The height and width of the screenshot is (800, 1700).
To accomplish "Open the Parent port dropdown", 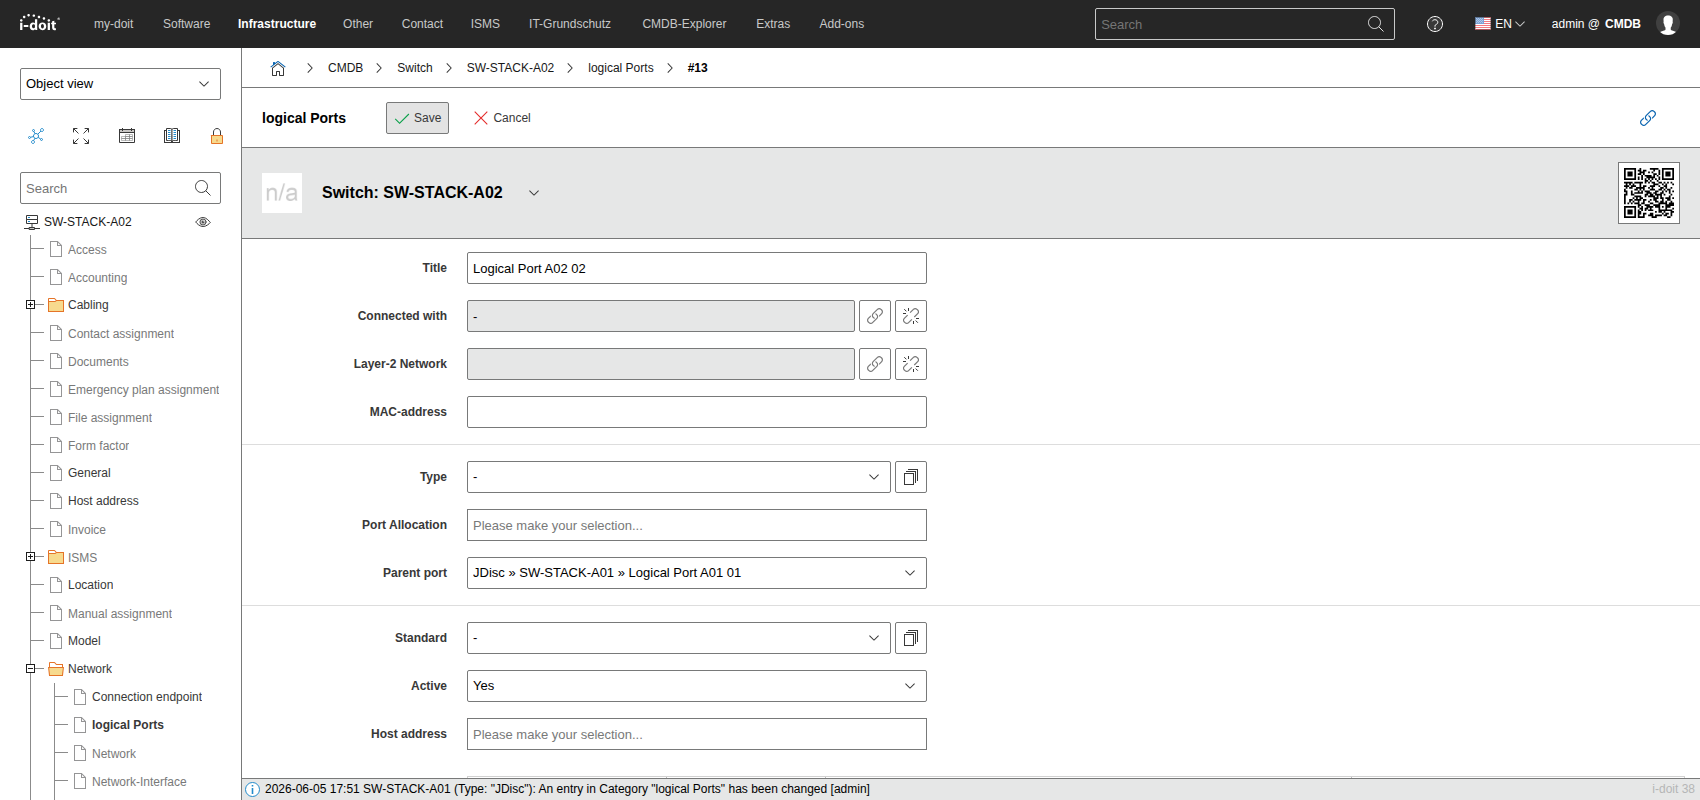I will pyautogui.click(x=697, y=573).
